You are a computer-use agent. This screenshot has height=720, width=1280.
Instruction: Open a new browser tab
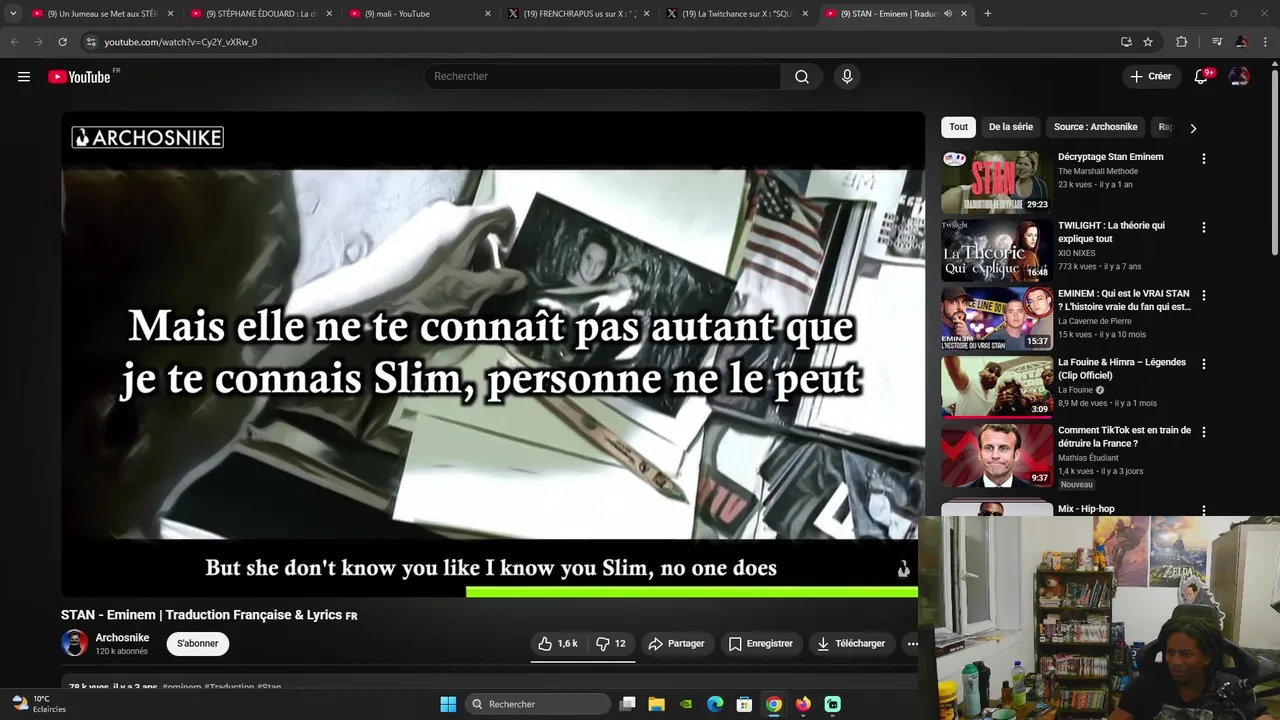tap(987, 14)
